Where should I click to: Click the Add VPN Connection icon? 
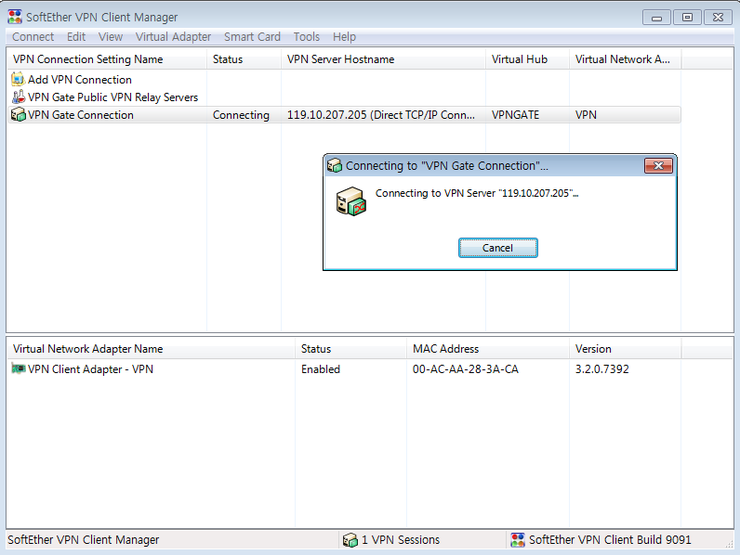tap(18, 79)
